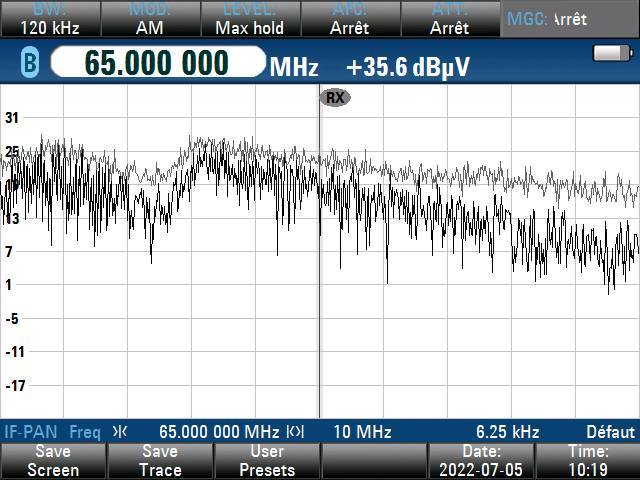Click the blue B indicator icon
The height and width of the screenshot is (480, 640).
(30, 65)
